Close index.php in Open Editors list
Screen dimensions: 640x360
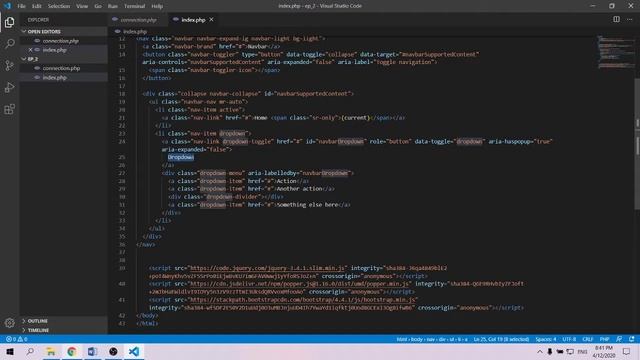pyautogui.click(x=31, y=50)
